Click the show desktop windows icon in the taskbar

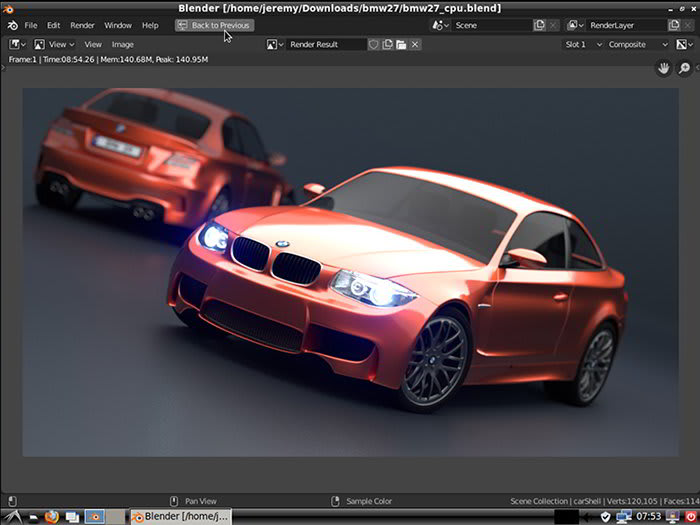point(72,517)
